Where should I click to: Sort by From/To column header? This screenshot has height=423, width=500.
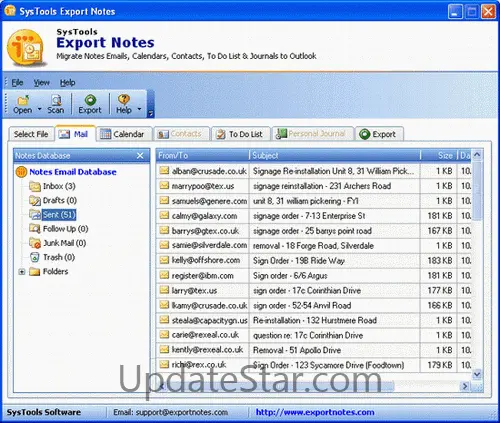(202, 155)
